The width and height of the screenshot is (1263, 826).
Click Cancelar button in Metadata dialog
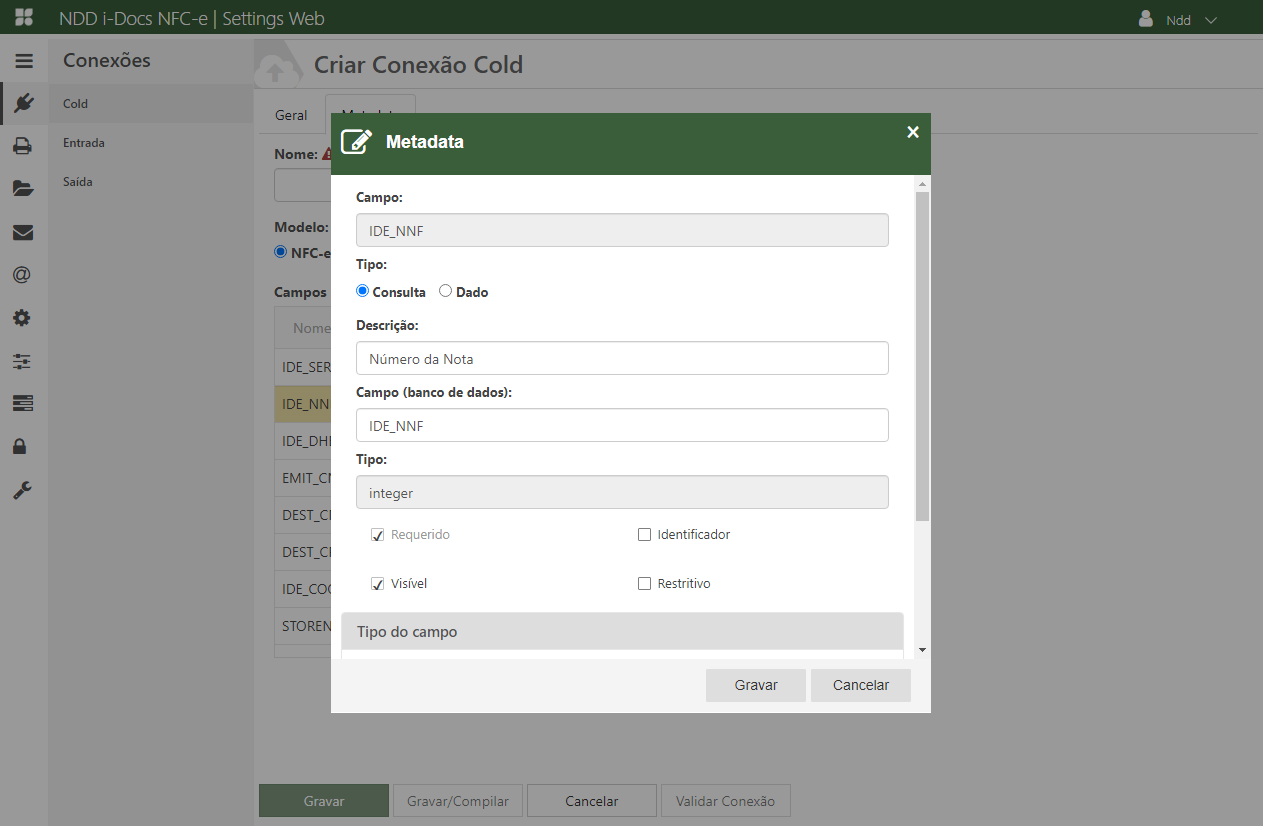coord(860,685)
